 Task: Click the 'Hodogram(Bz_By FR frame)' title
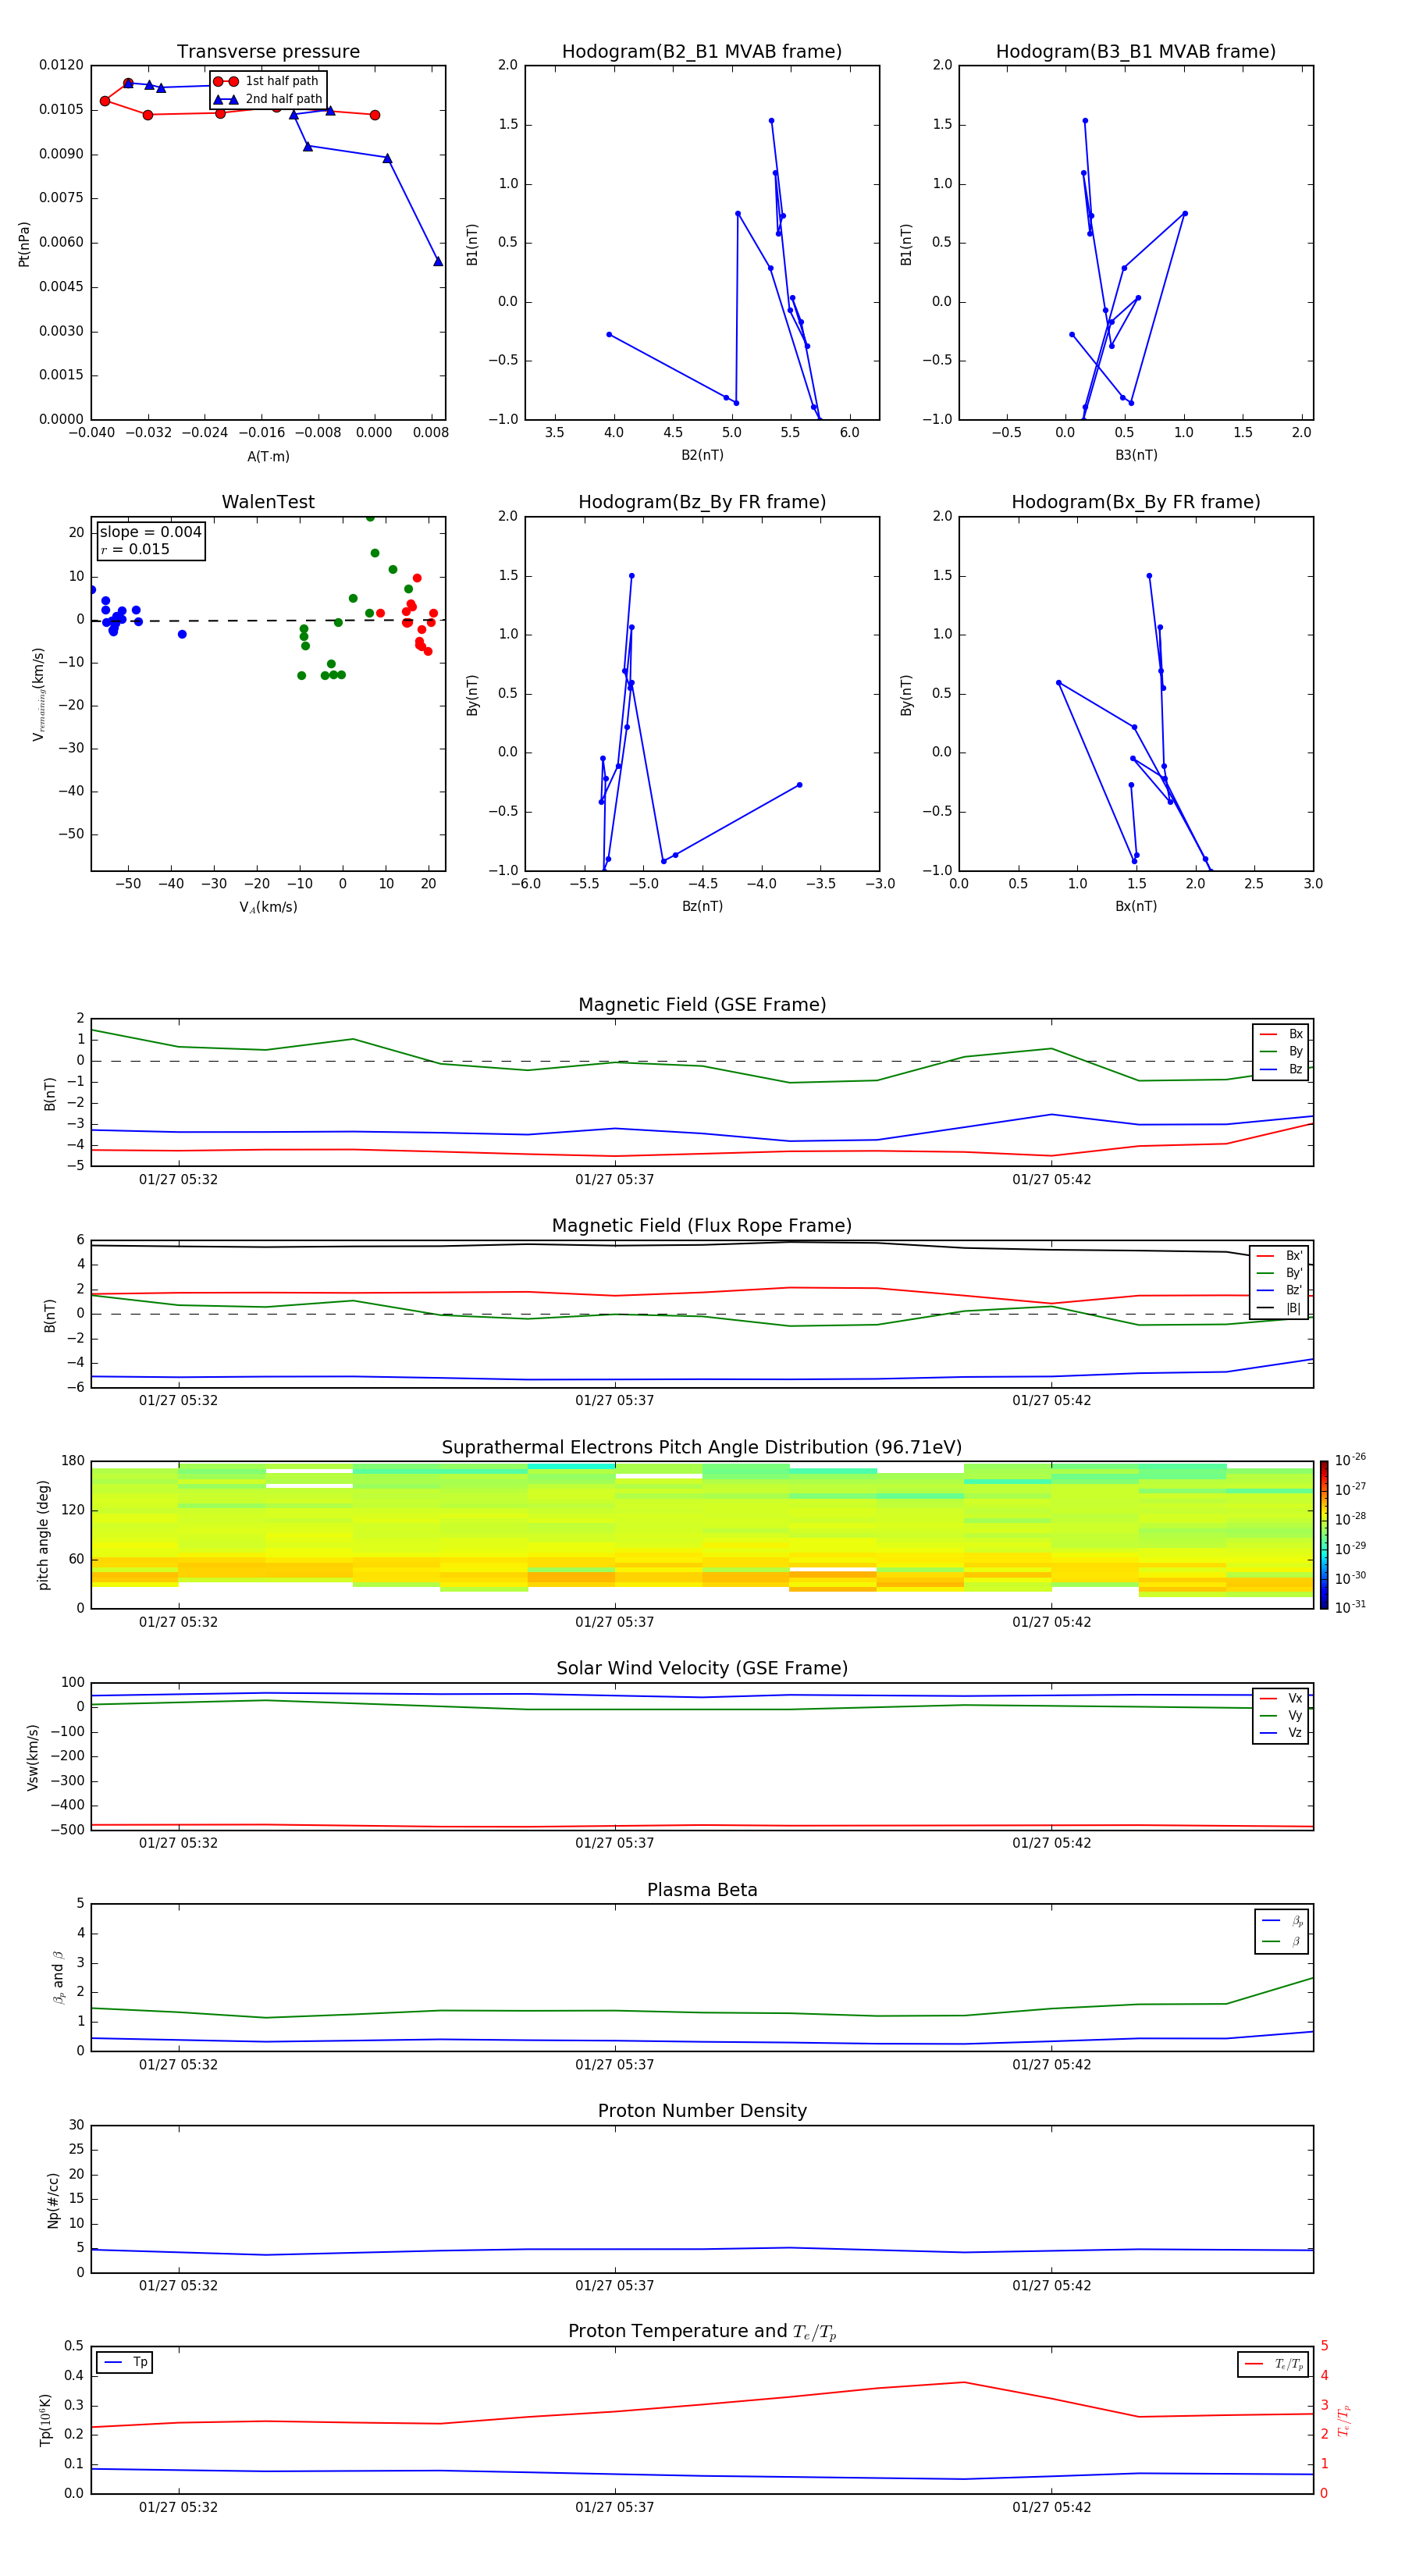[702, 502]
